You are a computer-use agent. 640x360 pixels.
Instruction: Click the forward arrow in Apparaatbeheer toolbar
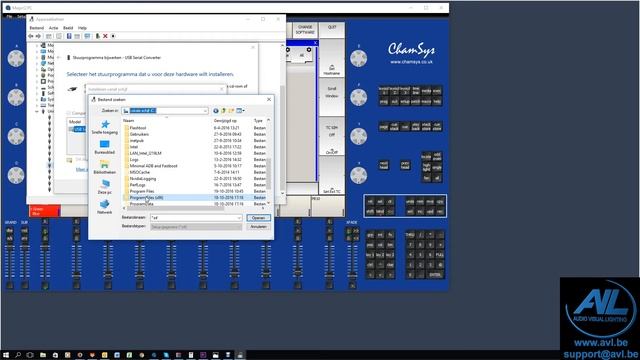click(38, 36)
